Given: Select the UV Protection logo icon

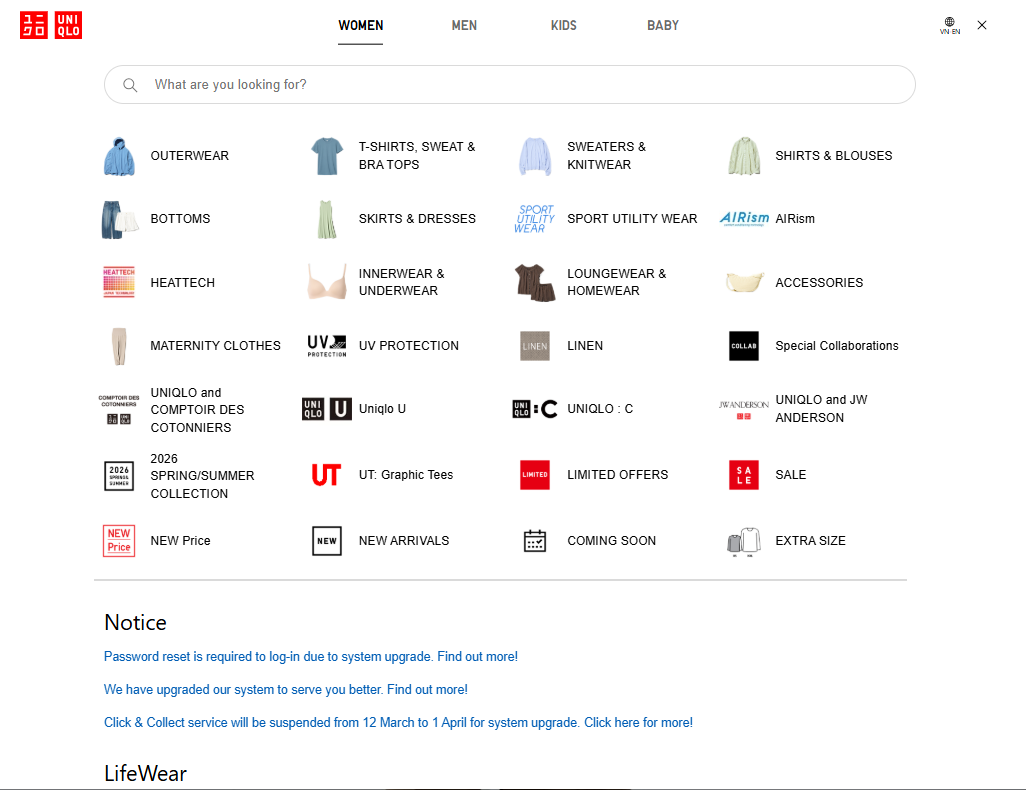Looking at the screenshot, I should coord(326,346).
